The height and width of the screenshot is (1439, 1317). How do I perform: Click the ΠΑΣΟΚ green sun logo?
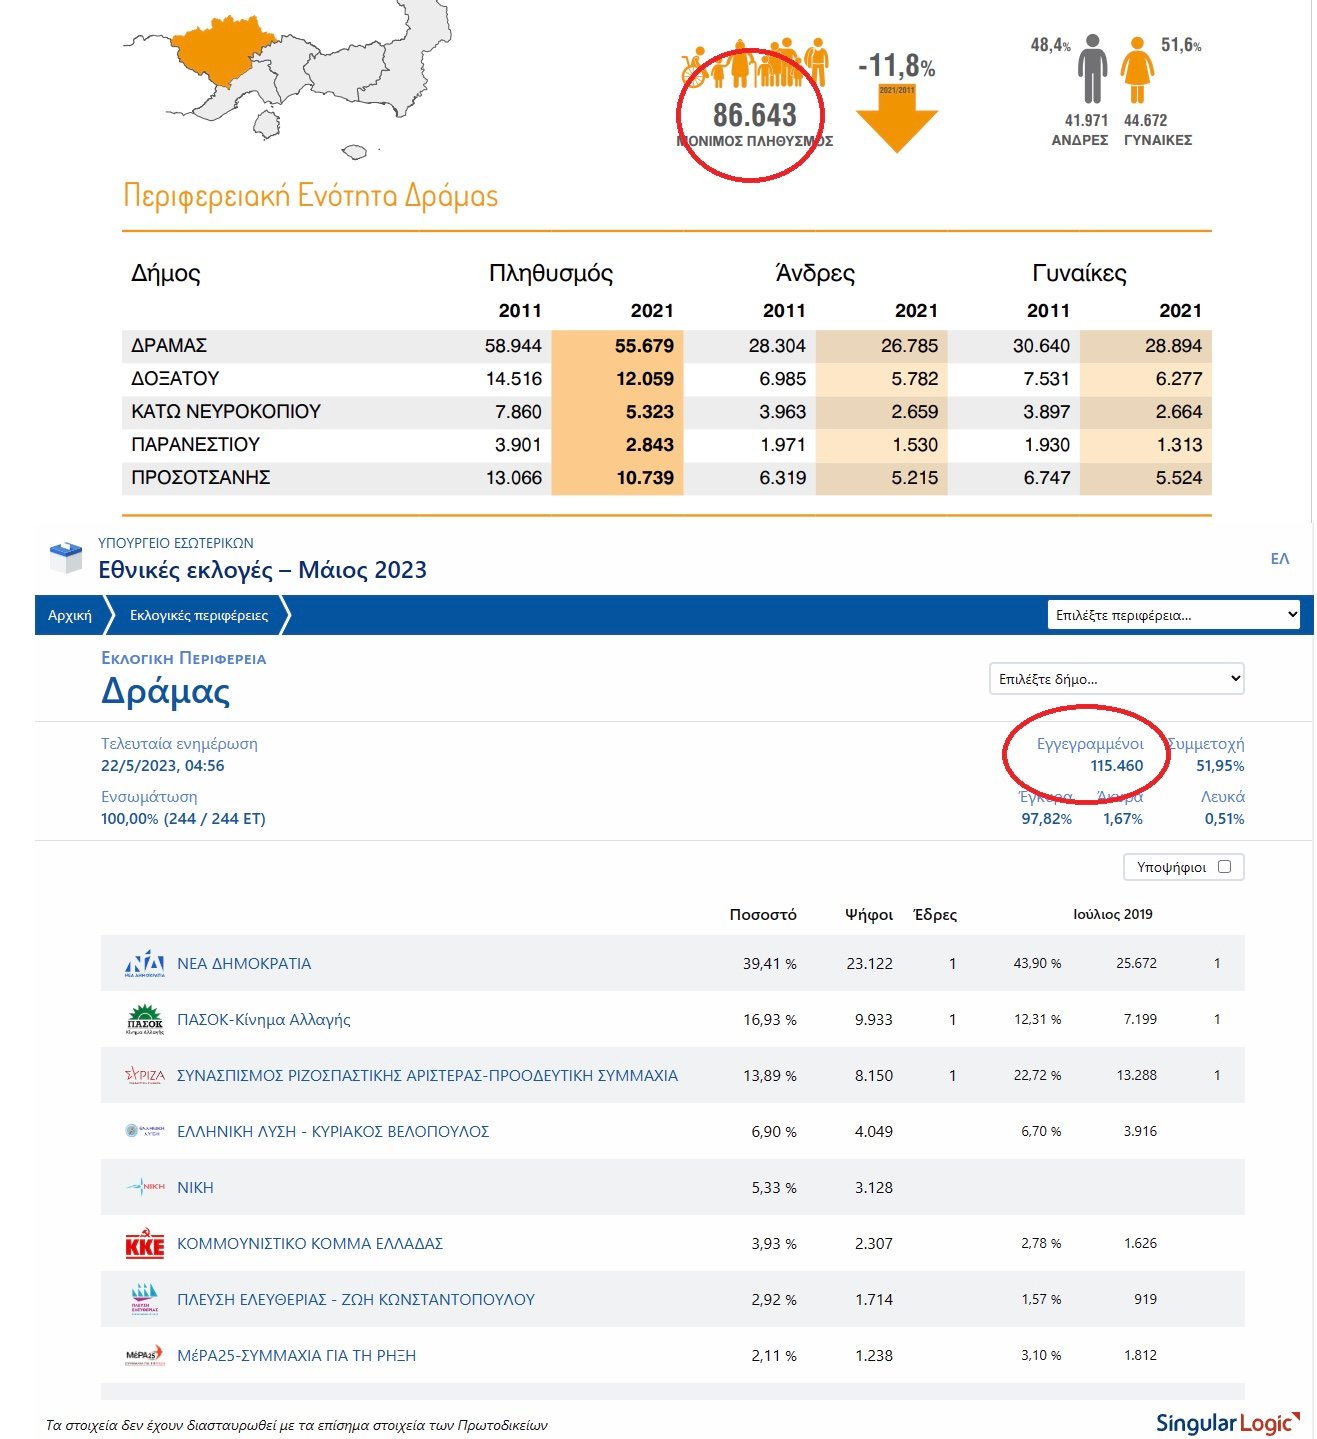(x=145, y=1019)
